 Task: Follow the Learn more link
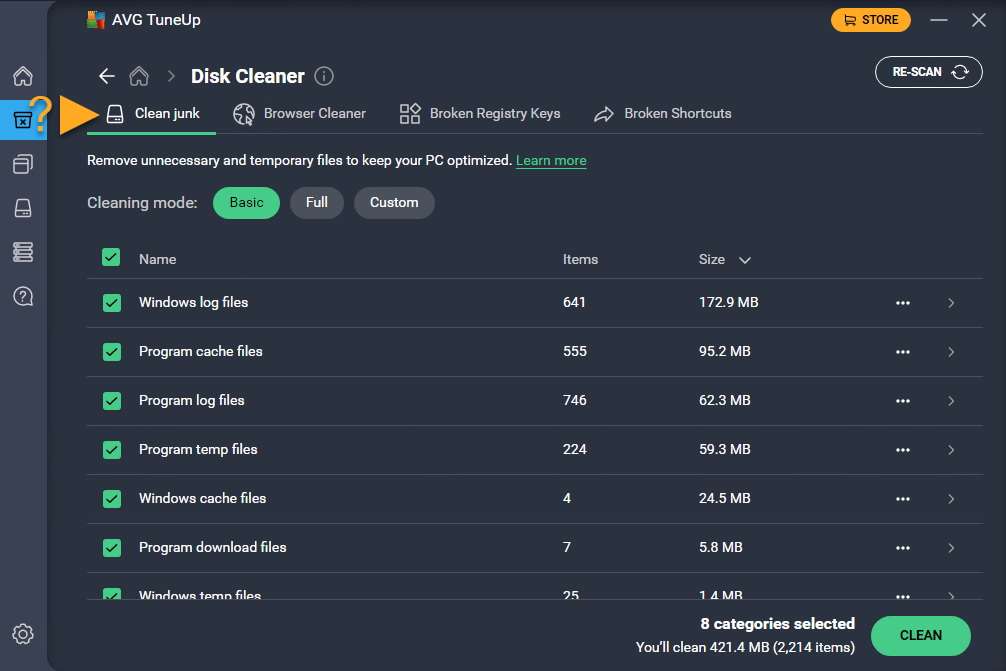pos(551,161)
